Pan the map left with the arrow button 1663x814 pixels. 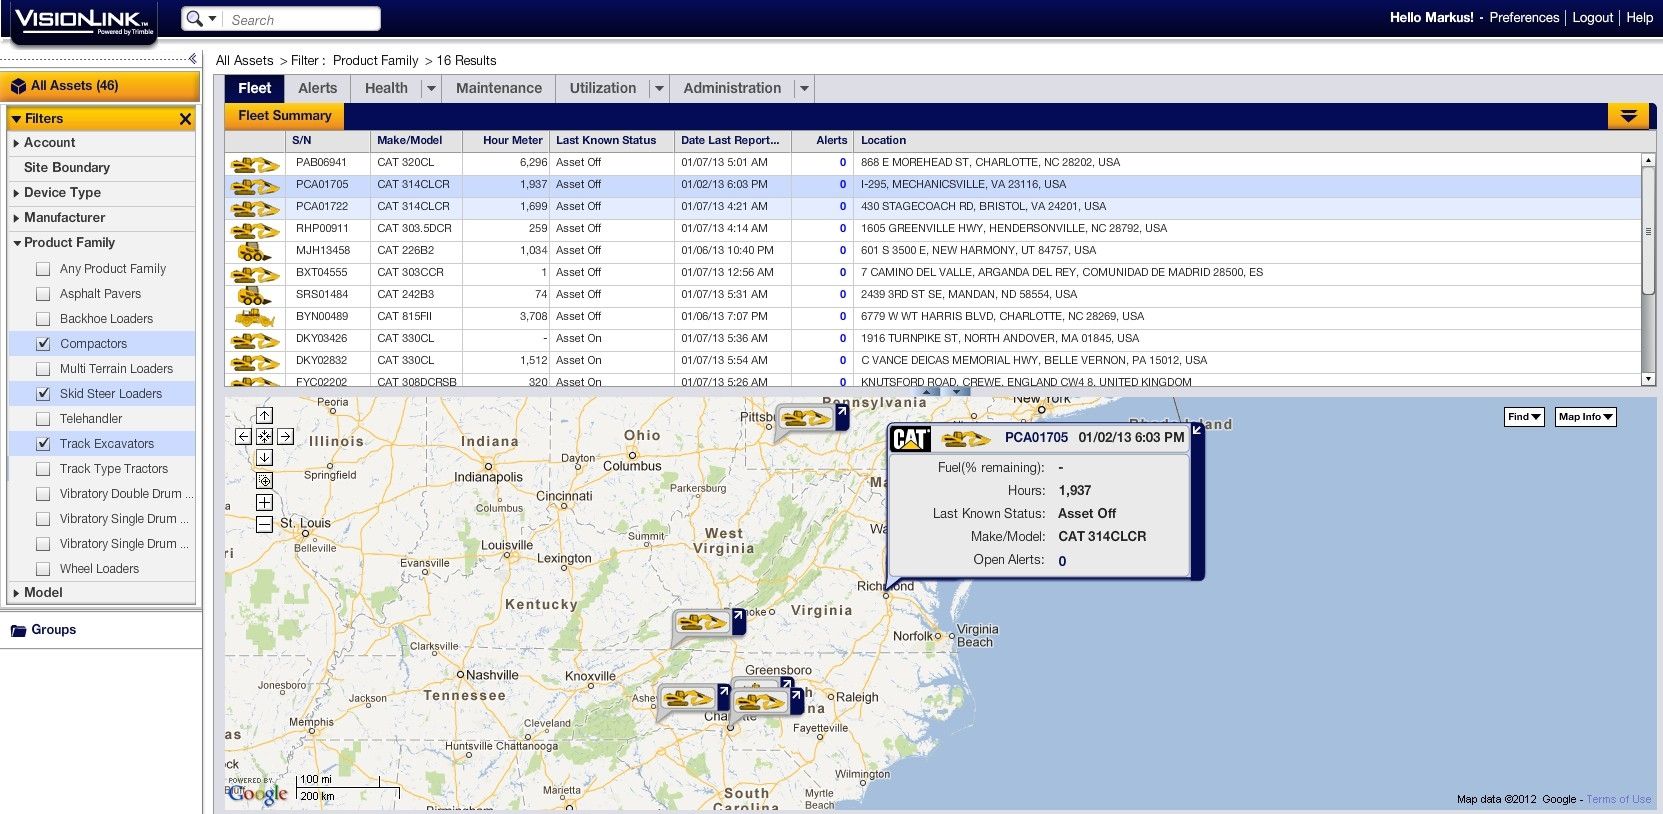243,436
